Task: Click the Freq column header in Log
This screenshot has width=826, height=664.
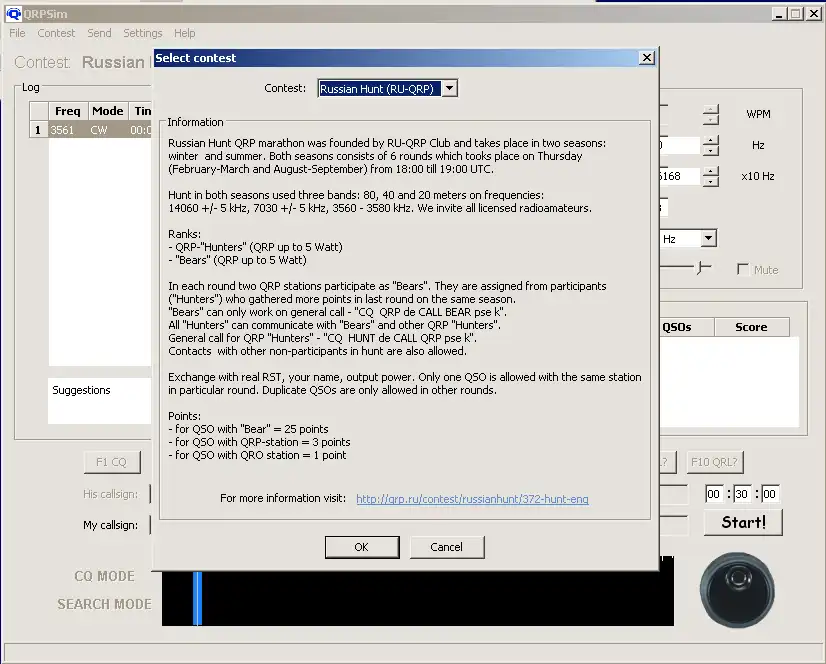Action: point(68,111)
